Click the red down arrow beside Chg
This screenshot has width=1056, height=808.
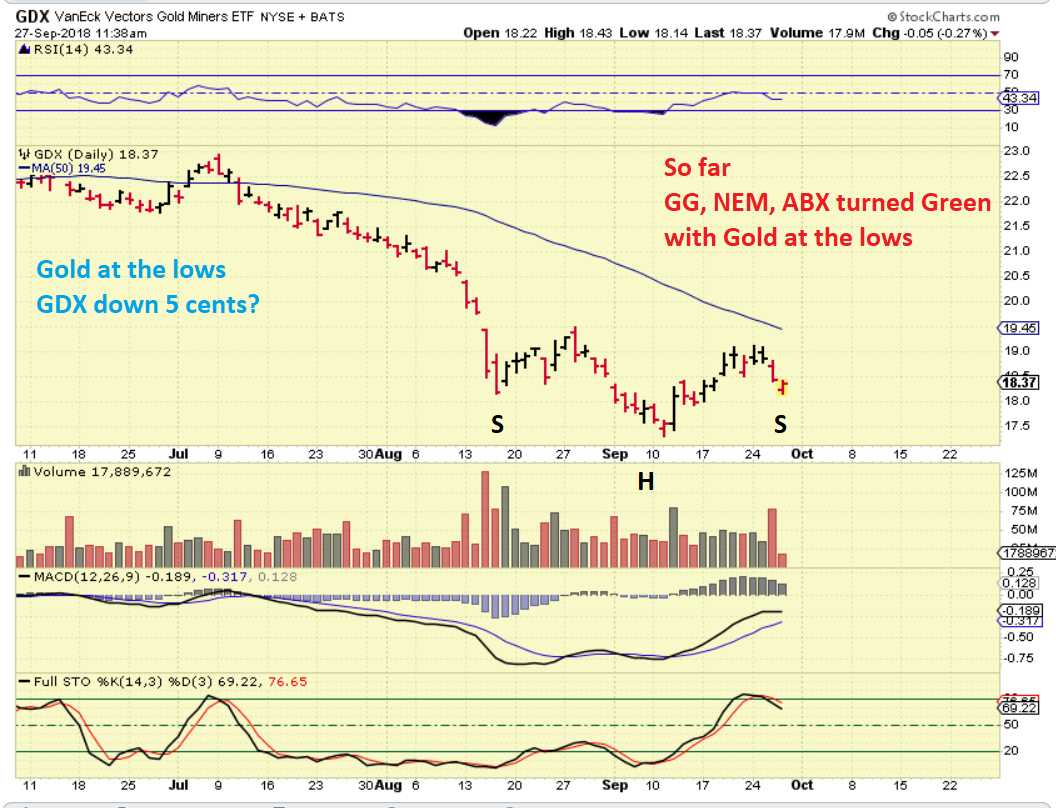click(995, 34)
